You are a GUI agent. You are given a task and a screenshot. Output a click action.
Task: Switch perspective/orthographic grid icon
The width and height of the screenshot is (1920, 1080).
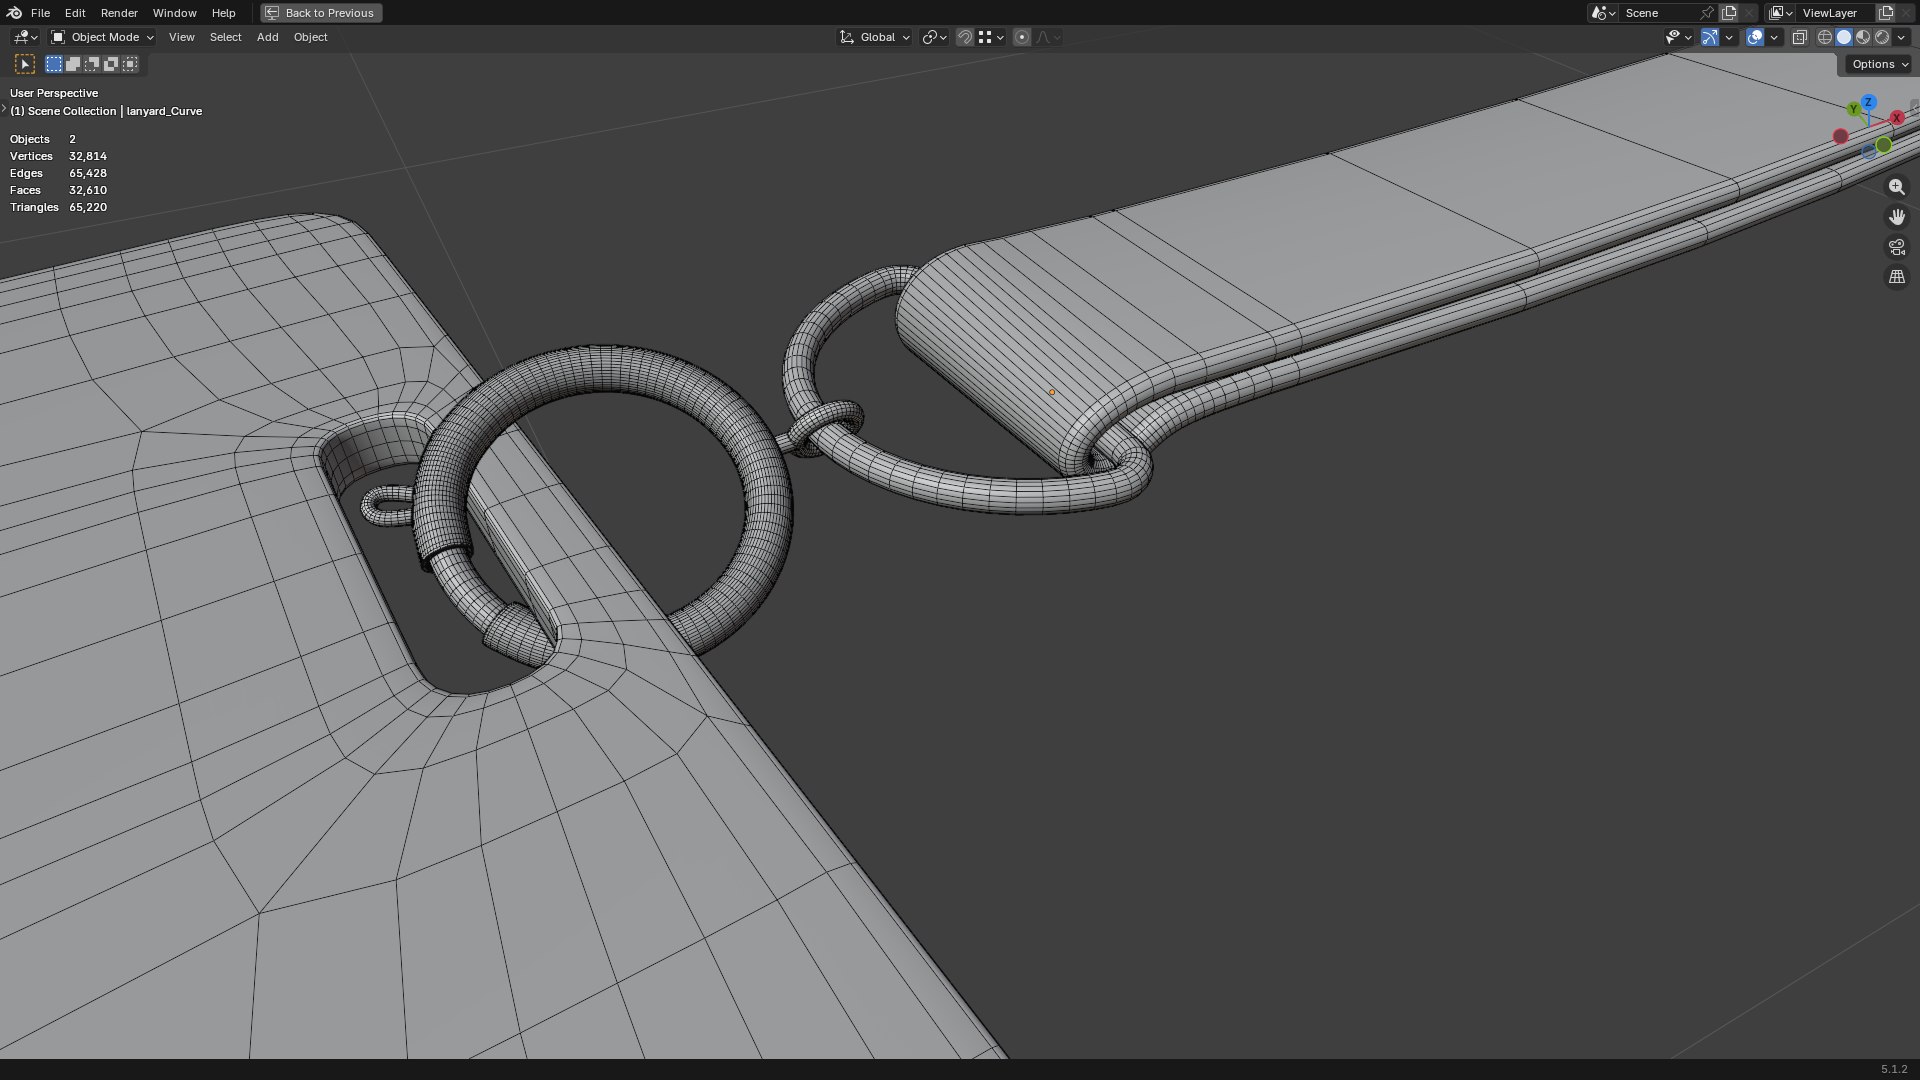pos(1896,277)
